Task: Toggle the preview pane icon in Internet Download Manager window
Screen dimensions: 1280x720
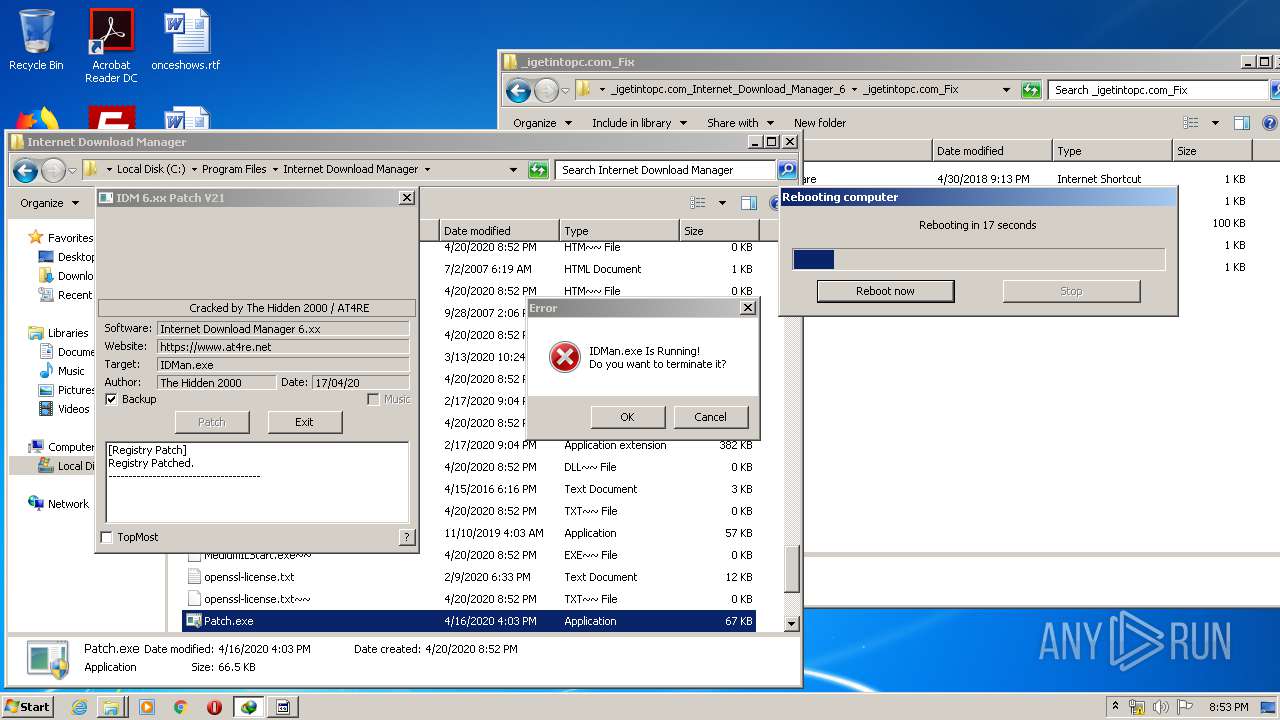Action: [748, 203]
